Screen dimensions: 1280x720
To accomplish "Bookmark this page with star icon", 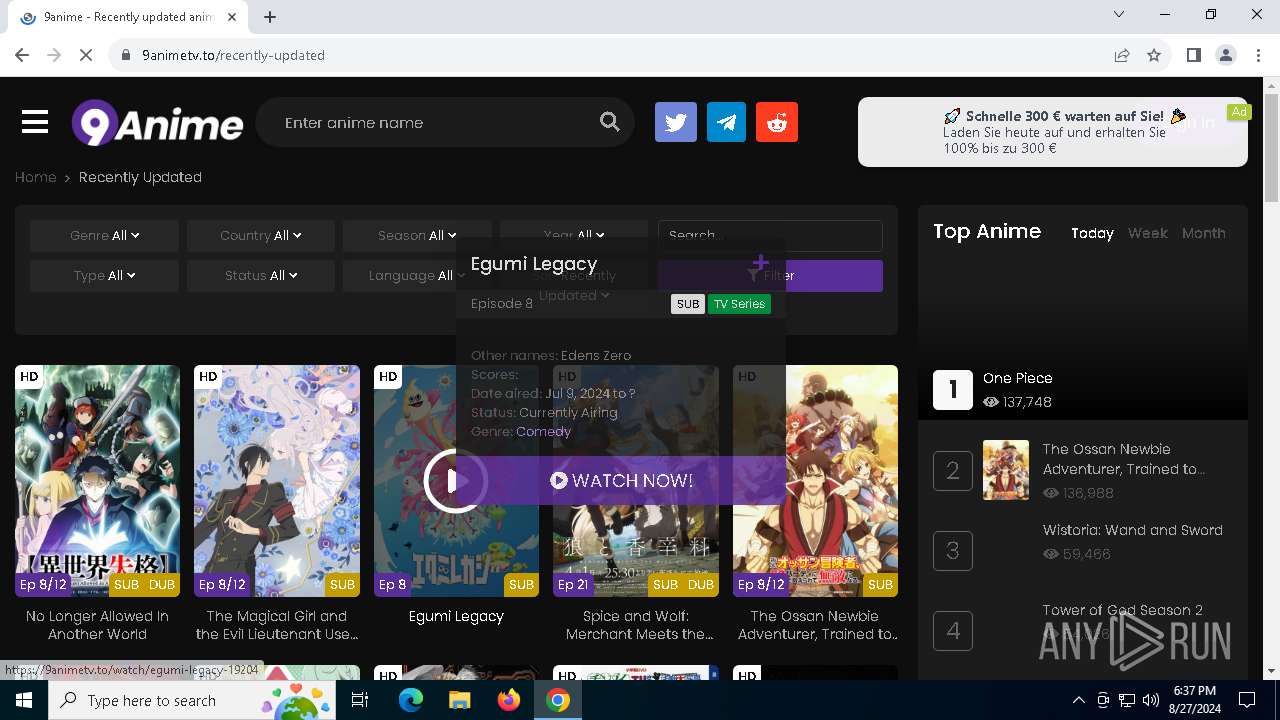I will pyautogui.click(x=1154, y=55).
